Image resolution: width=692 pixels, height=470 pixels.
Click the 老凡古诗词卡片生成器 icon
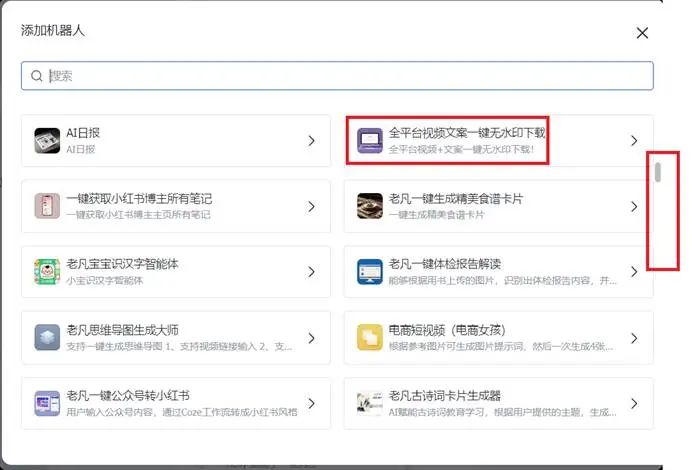coord(369,403)
